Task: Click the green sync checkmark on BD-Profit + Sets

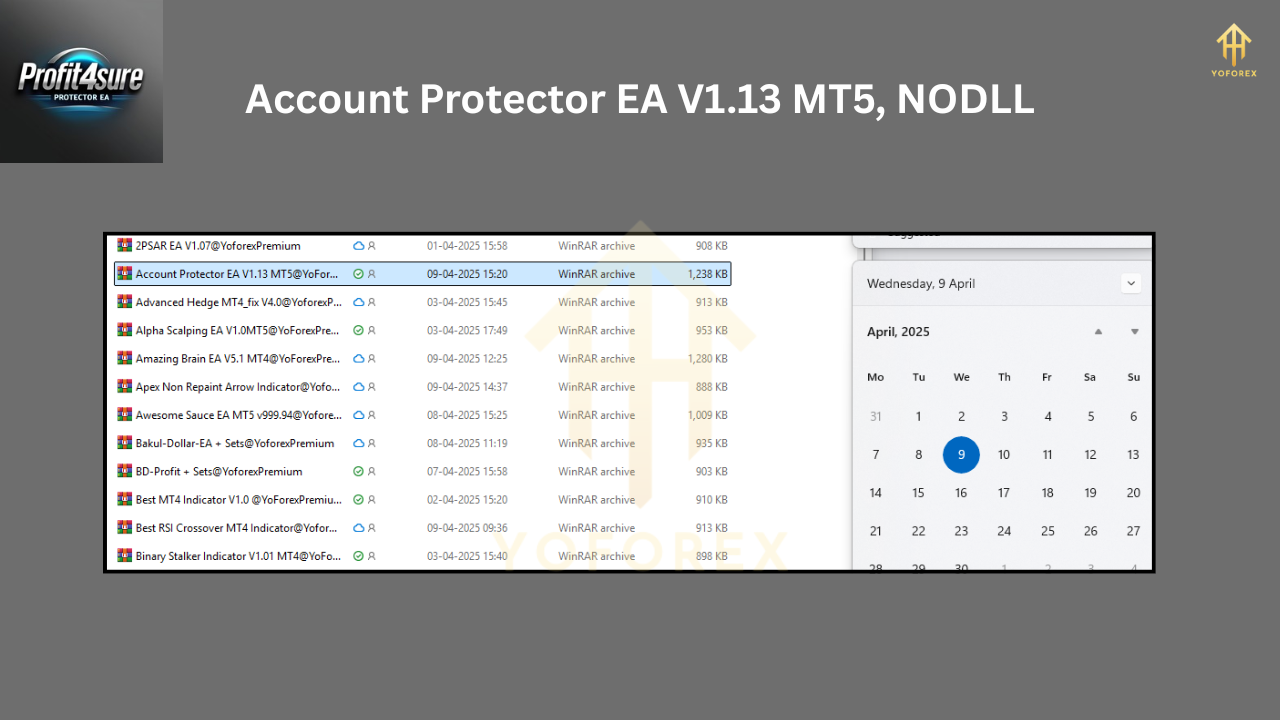Action: (x=359, y=471)
